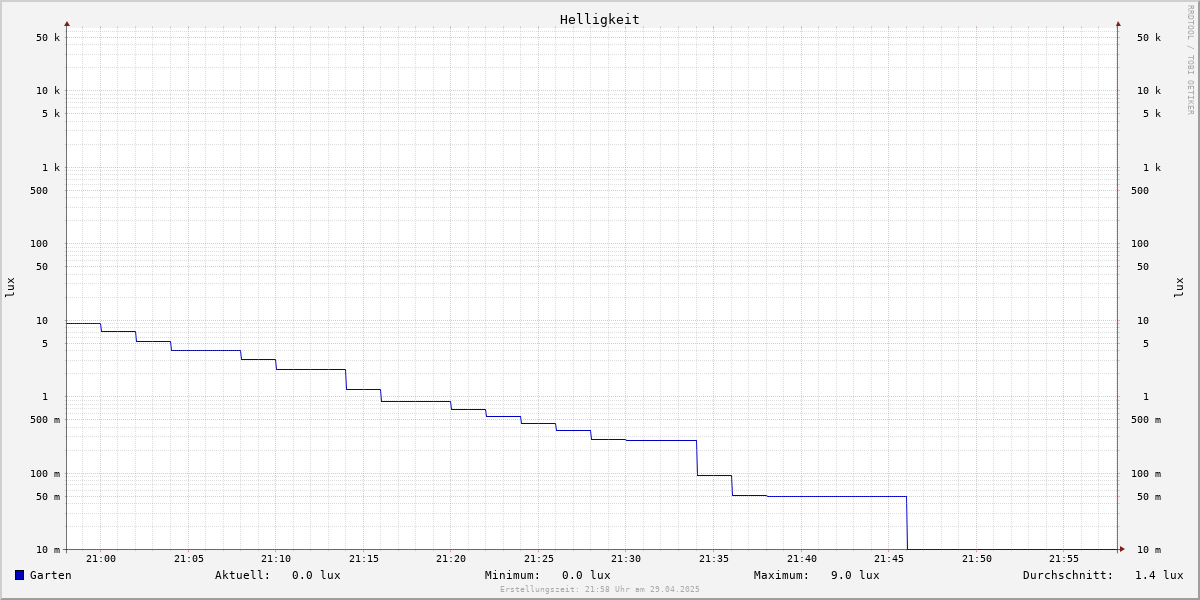Click the "Erstellungszeit: 21:58 Uhr" timestamp line
Image resolution: width=1200 pixels, height=600 pixels.
[600, 589]
